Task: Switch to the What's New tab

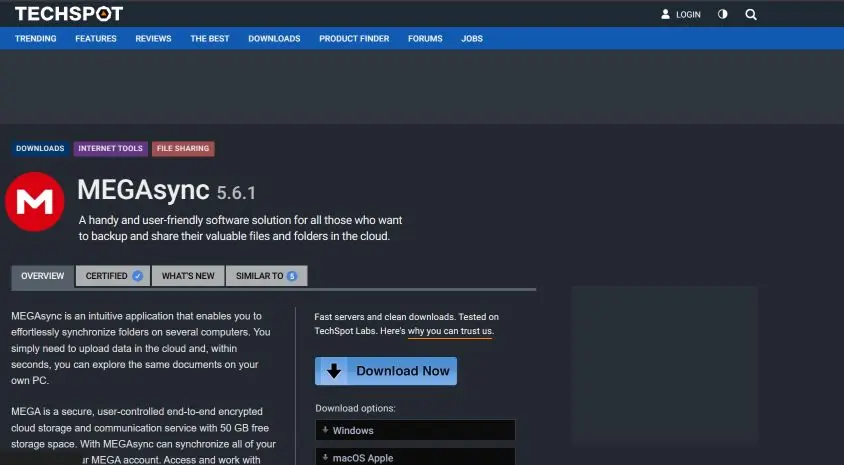Action: click(188, 276)
